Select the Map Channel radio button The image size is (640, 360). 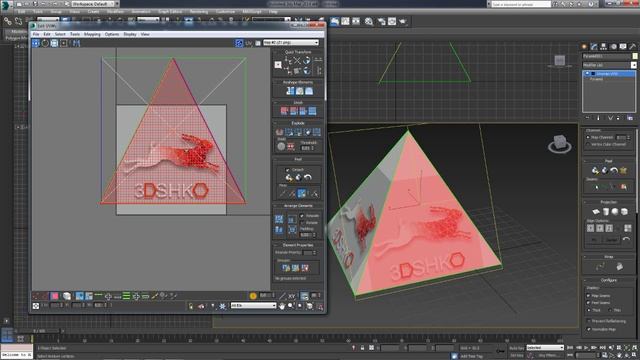click(588, 138)
